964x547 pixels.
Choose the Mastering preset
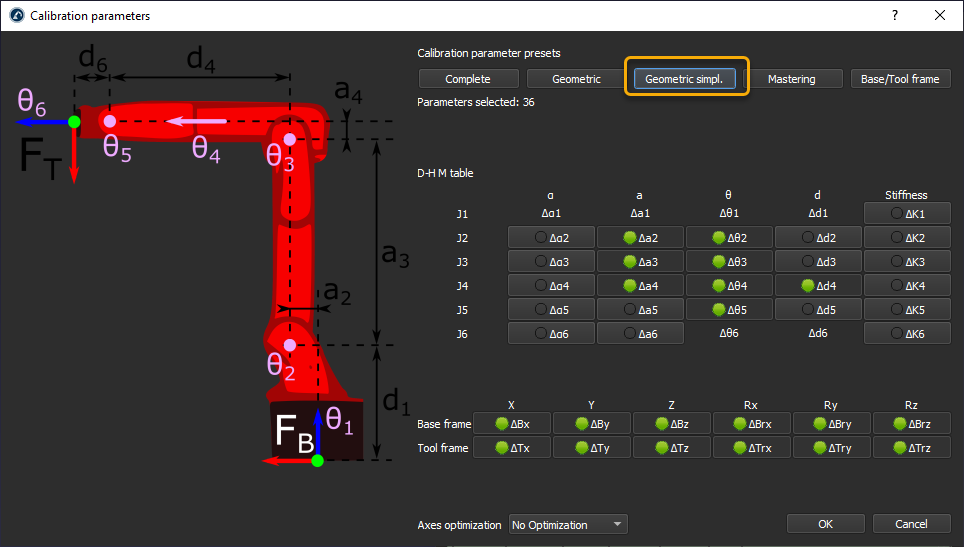point(791,79)
